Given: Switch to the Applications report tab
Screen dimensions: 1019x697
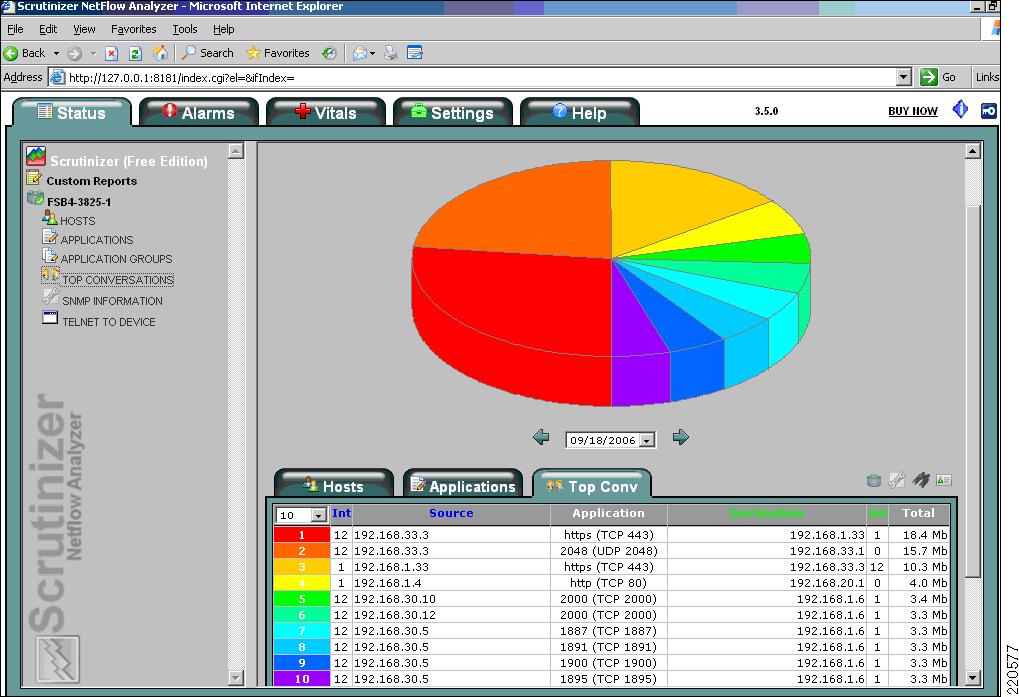Looking at the screenshot, I should (463, 485).
